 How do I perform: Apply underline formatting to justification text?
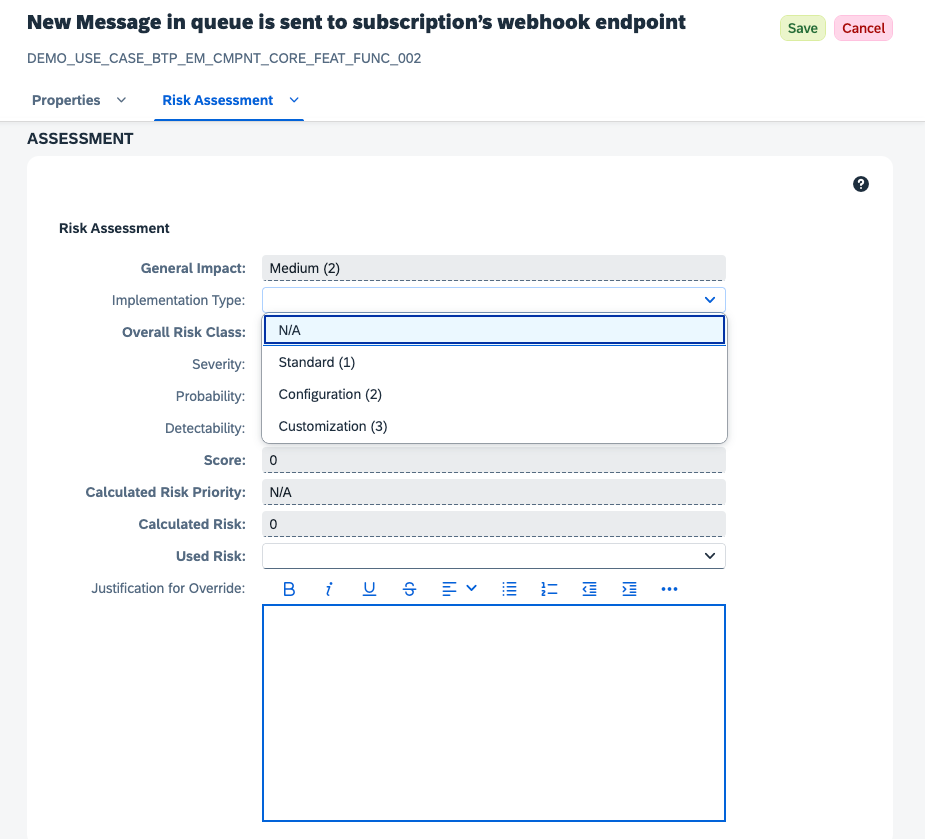369,589
